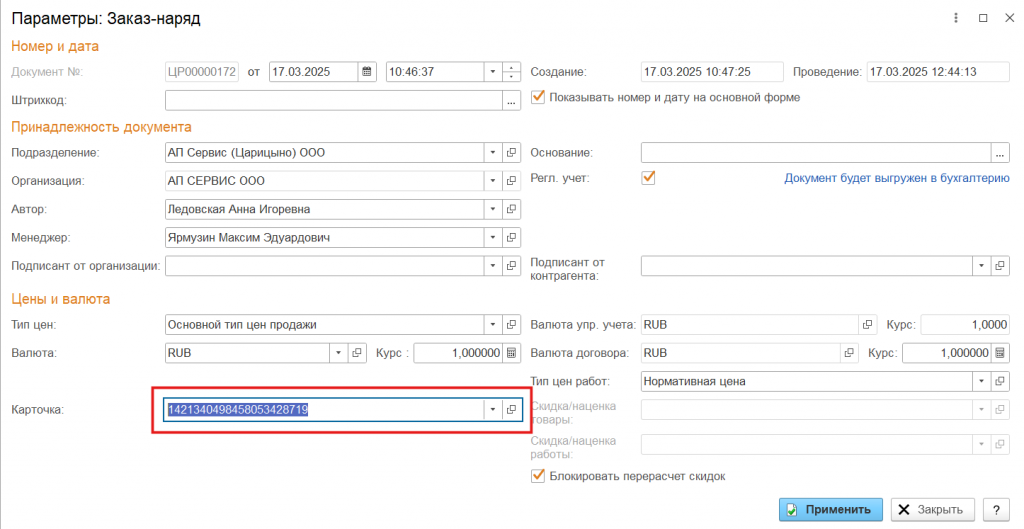Open the Подписант от контрагента dropdown
The width and height of the screenshot is (1024, 529).
[979, 266]
